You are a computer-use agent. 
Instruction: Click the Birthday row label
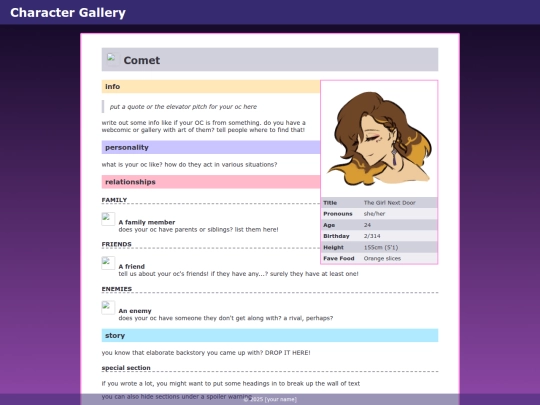click(336, 236)
